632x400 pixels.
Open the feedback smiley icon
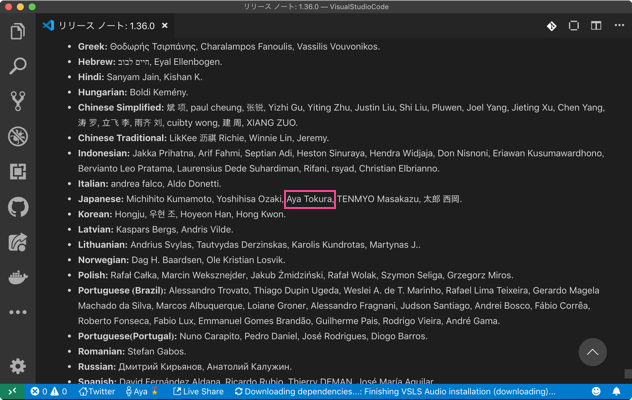coord(596,391)
